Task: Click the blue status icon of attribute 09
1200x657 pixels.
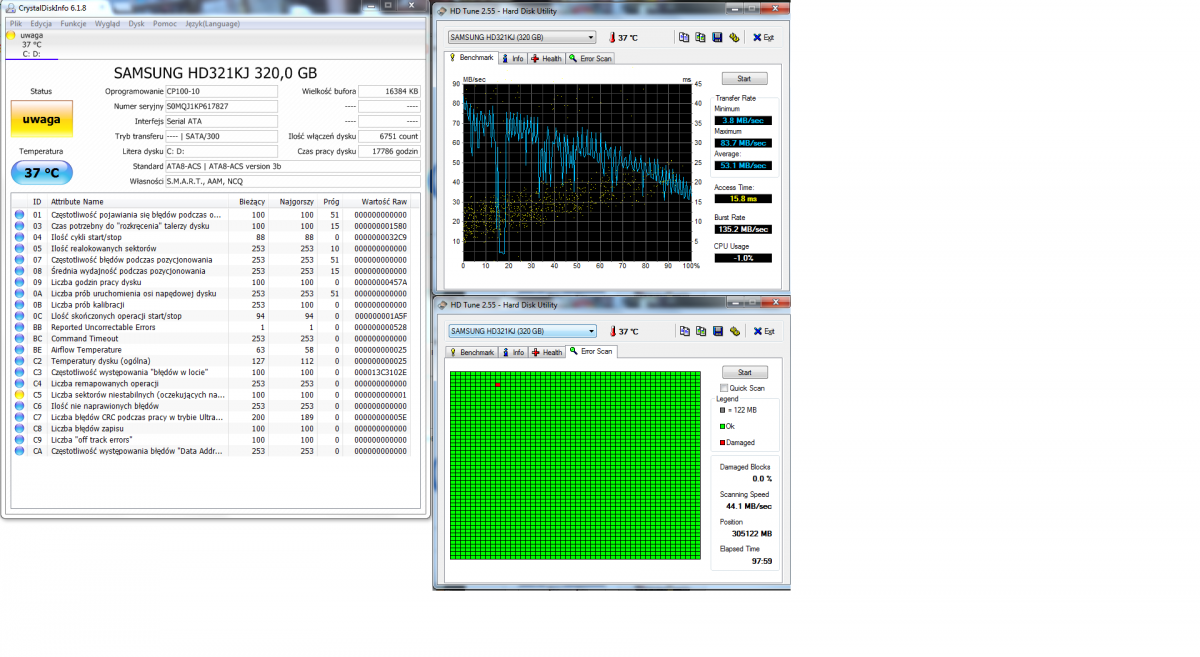Action: (x=19, y=282)
